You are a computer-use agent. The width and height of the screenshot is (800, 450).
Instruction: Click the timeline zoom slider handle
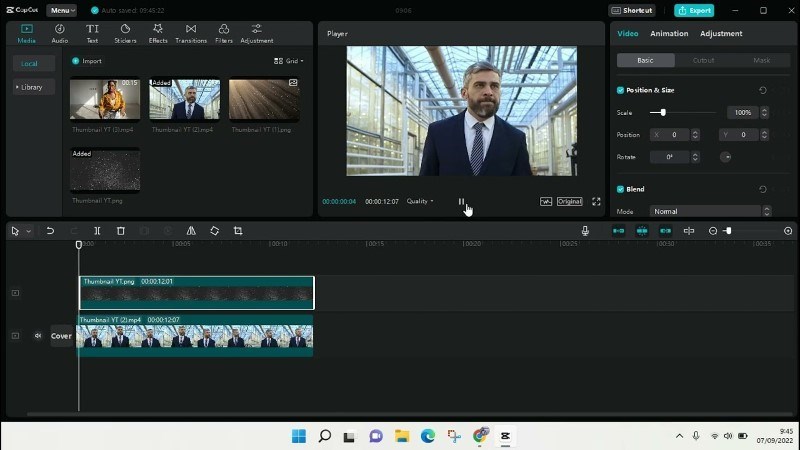(x=729, y=231)
